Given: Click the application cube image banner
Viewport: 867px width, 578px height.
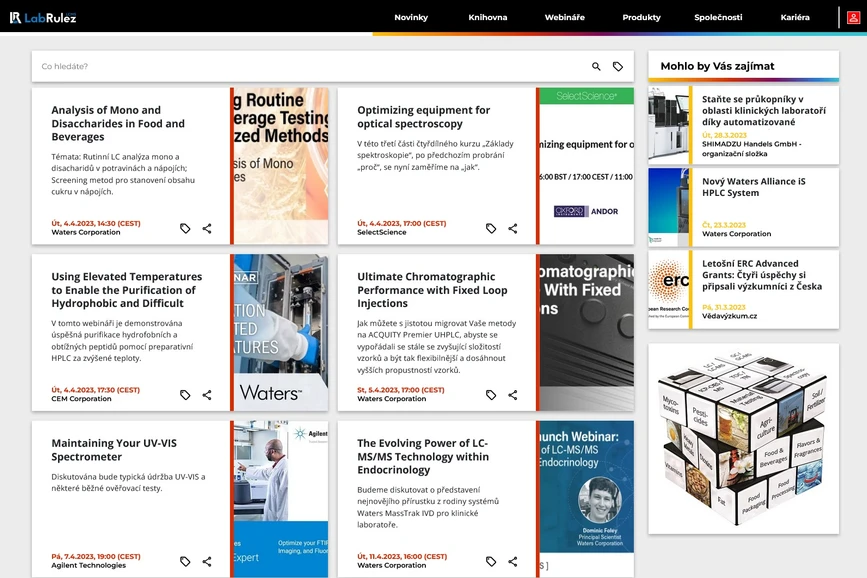Looking at the screenshot, I should point(743,439).
